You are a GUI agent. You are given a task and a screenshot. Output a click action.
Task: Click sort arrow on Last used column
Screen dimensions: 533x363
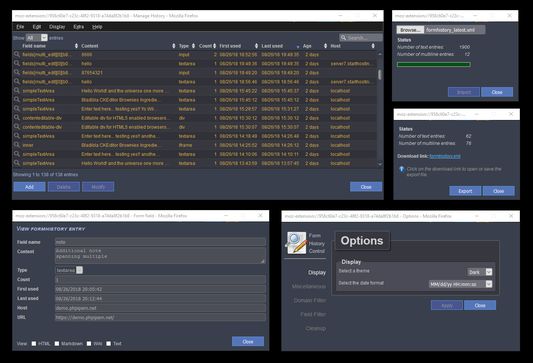pyautogui.click(x=298, y=46)
